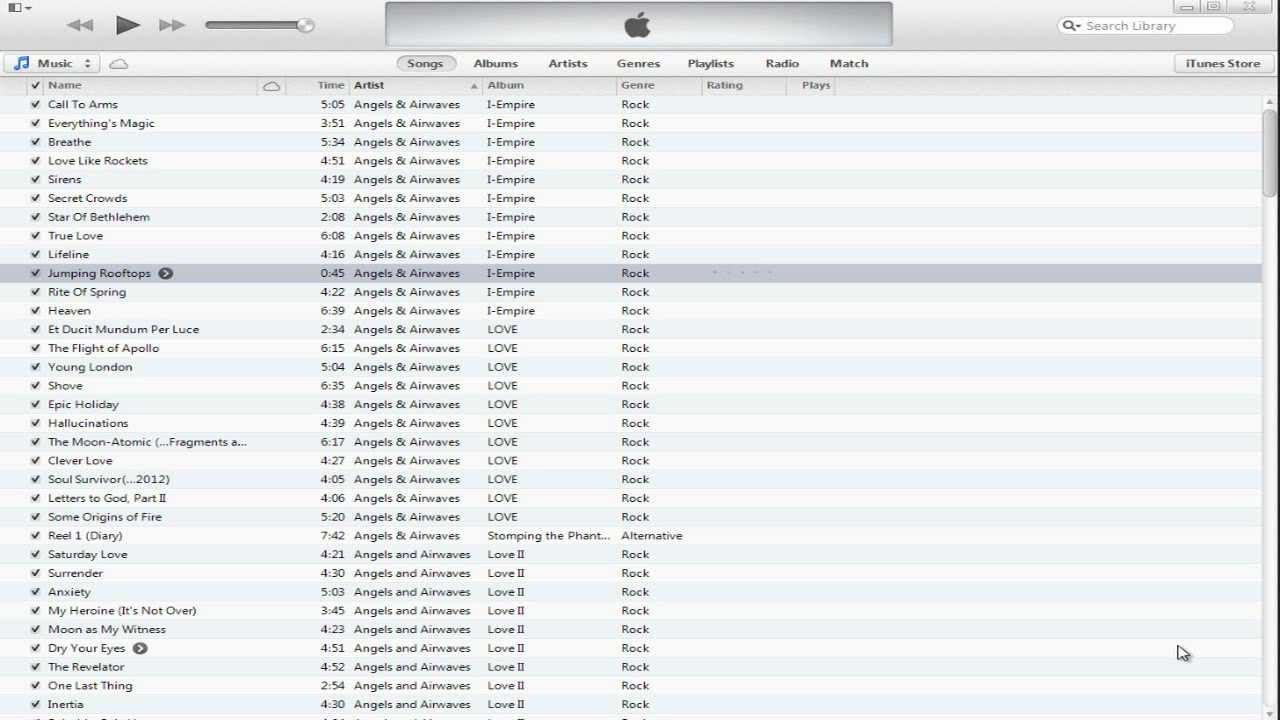Skip to next track with fast-forward button
Image resolution: width=1280 pixels, height=720 pixels.
(x=172, y=25)
